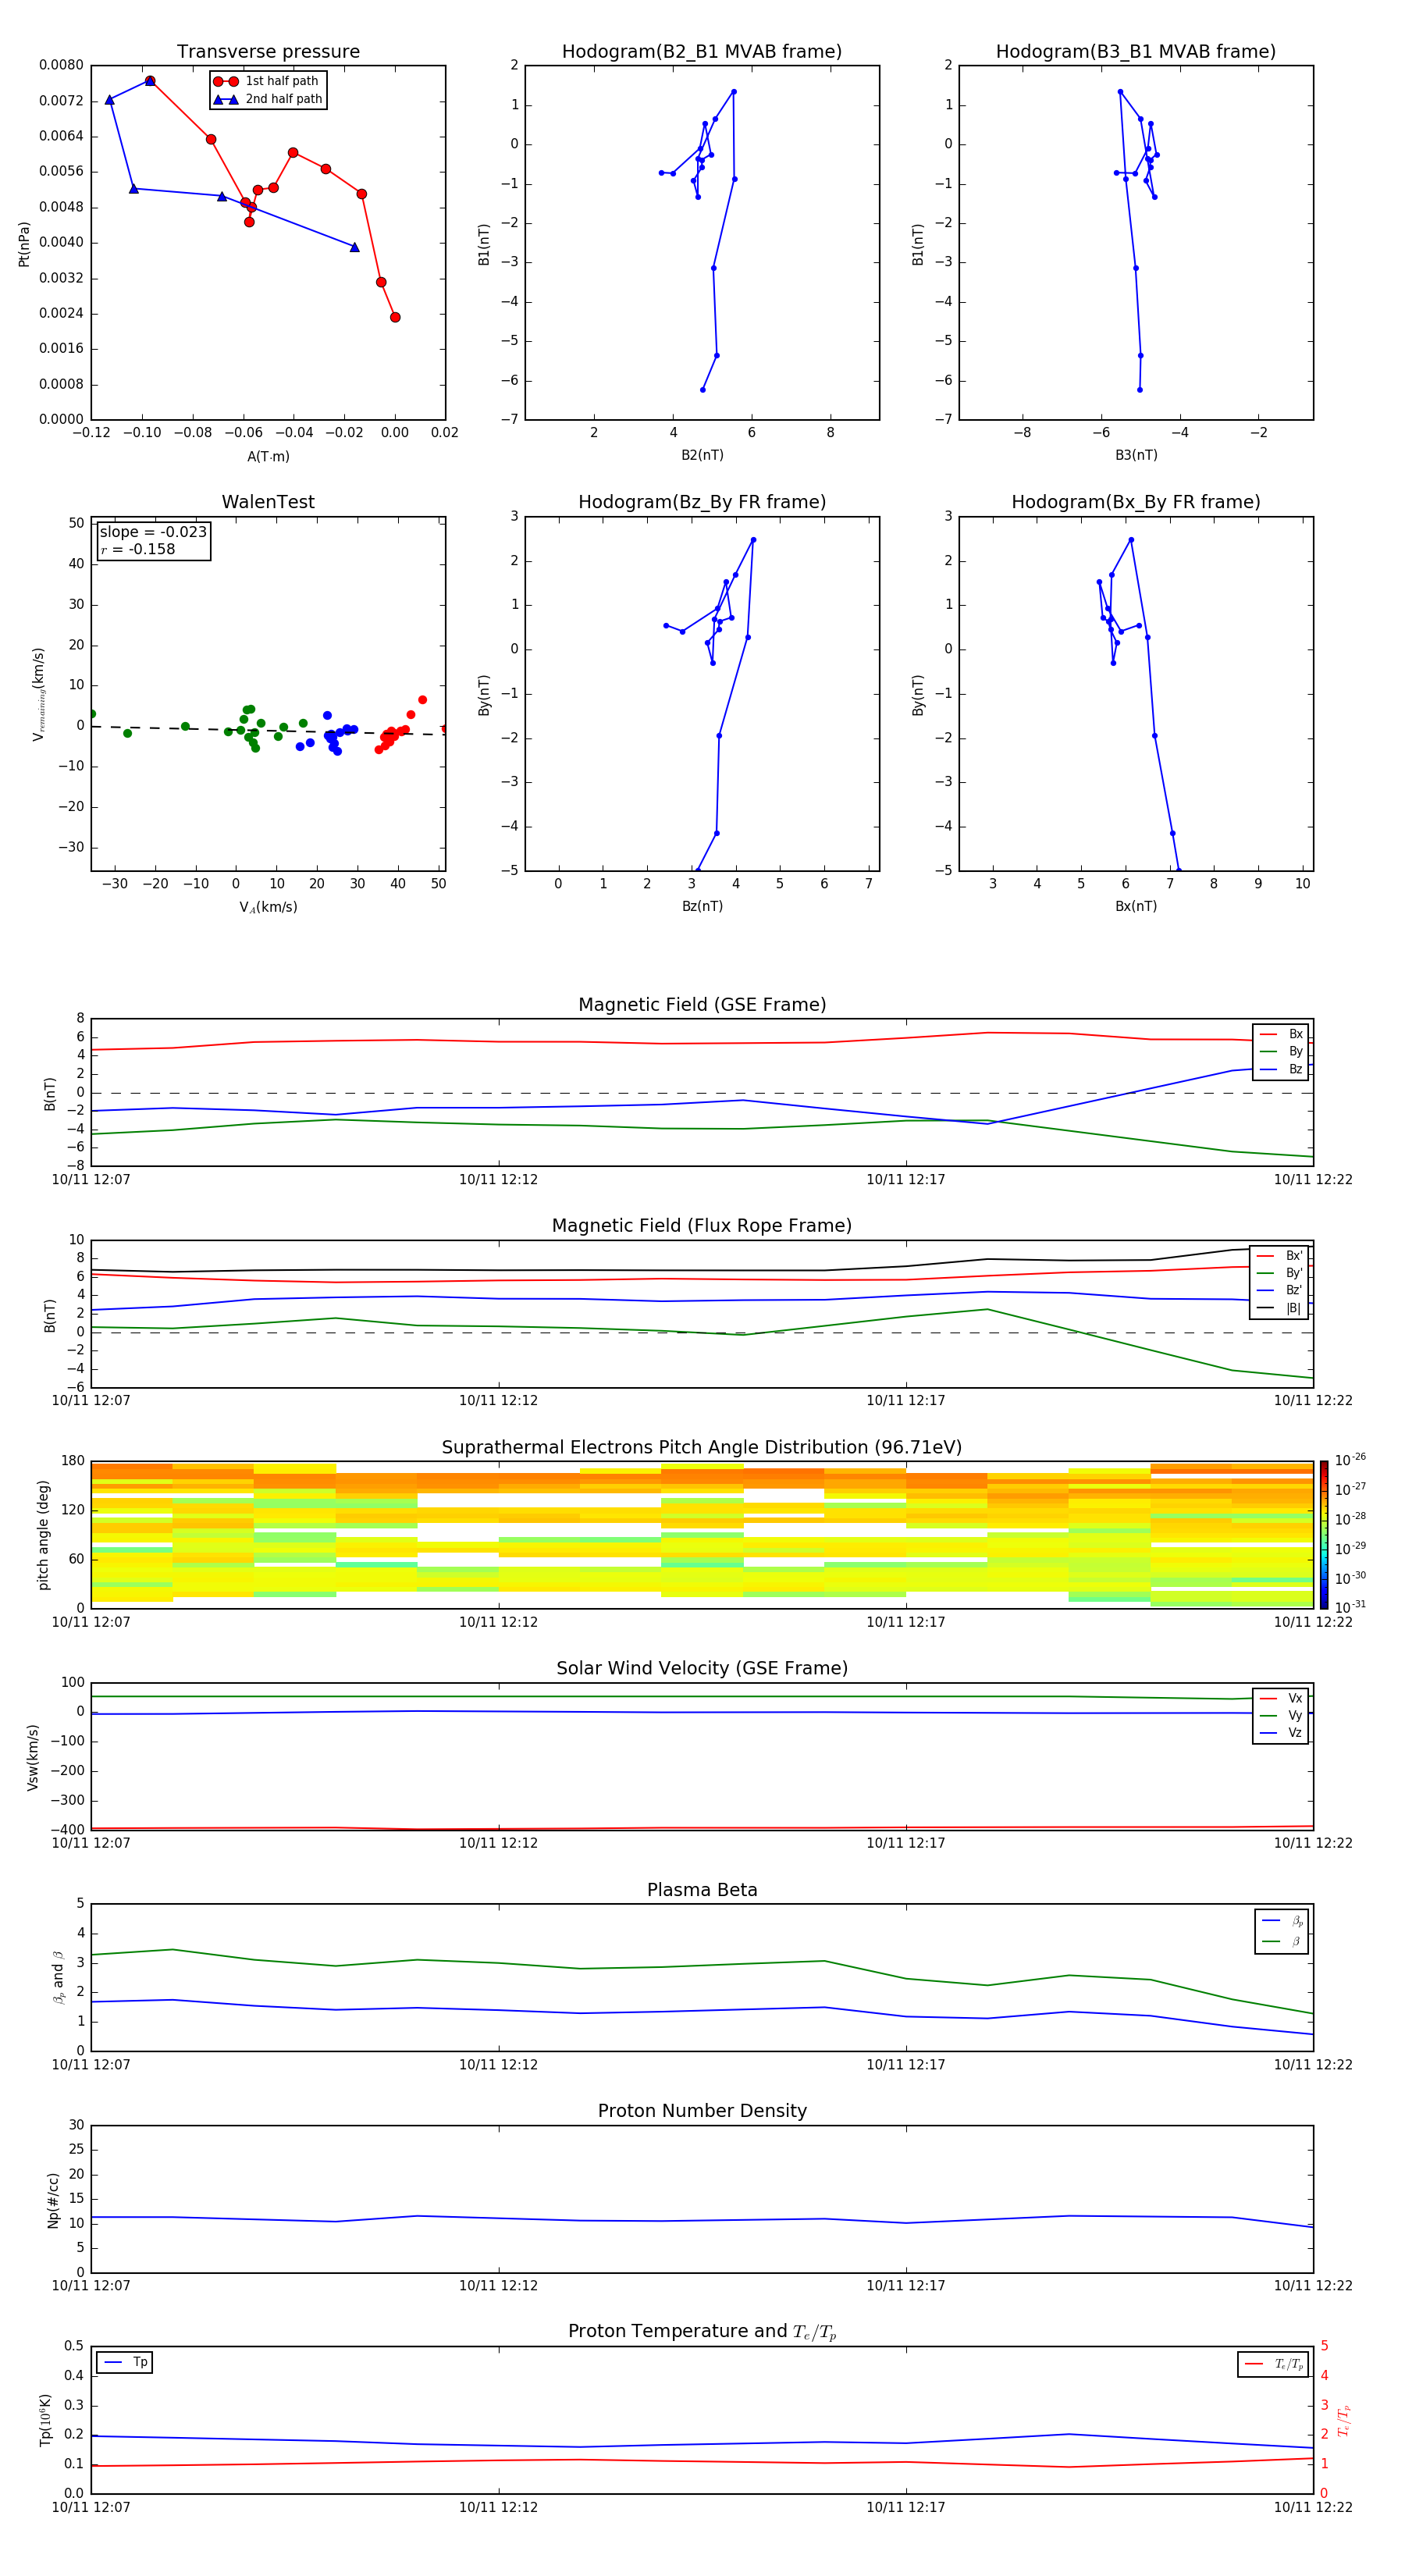Select the 'Pt(nPa)' y-axis label
The width and height of the screenshot is (1405, 2576).
point(24,243)
